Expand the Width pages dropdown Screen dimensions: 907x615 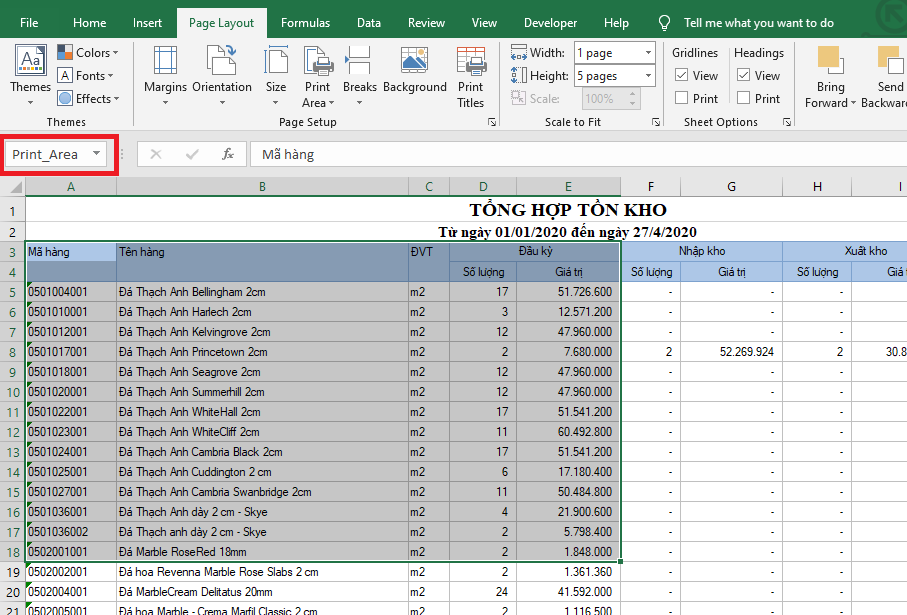[x=648, y=53]
